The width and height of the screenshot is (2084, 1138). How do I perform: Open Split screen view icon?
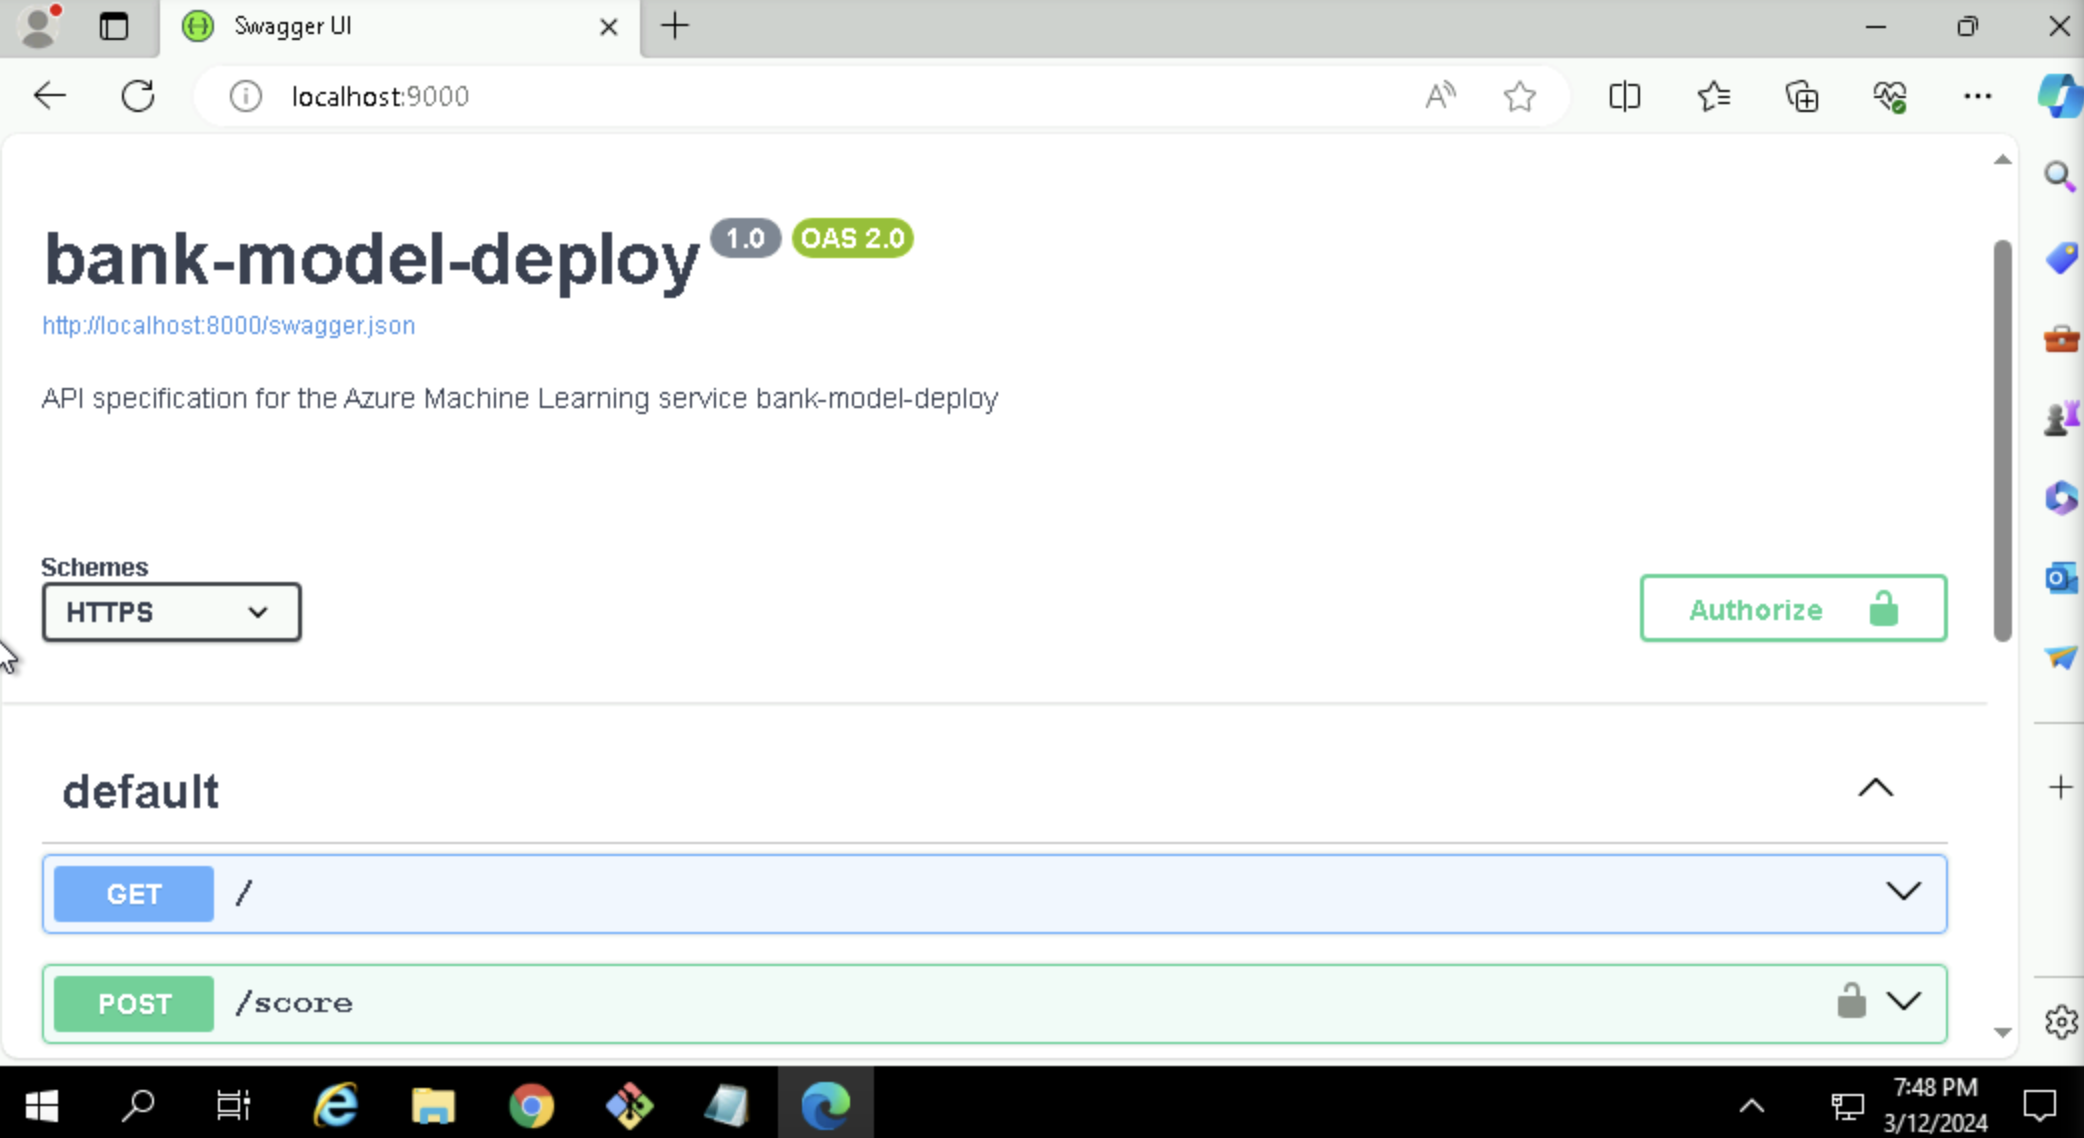(x=1624, y=96)
